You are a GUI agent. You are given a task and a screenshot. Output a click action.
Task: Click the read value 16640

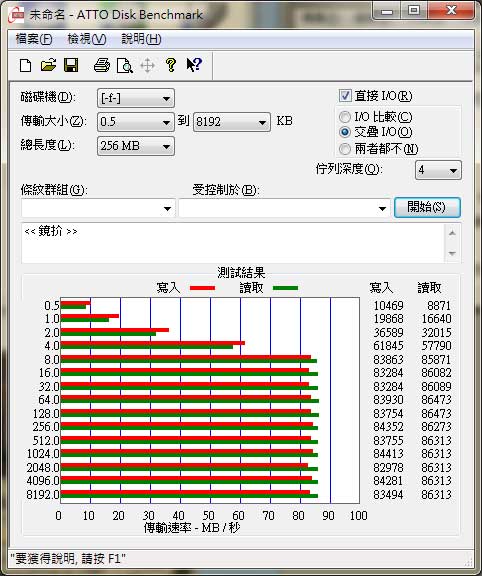436,318
